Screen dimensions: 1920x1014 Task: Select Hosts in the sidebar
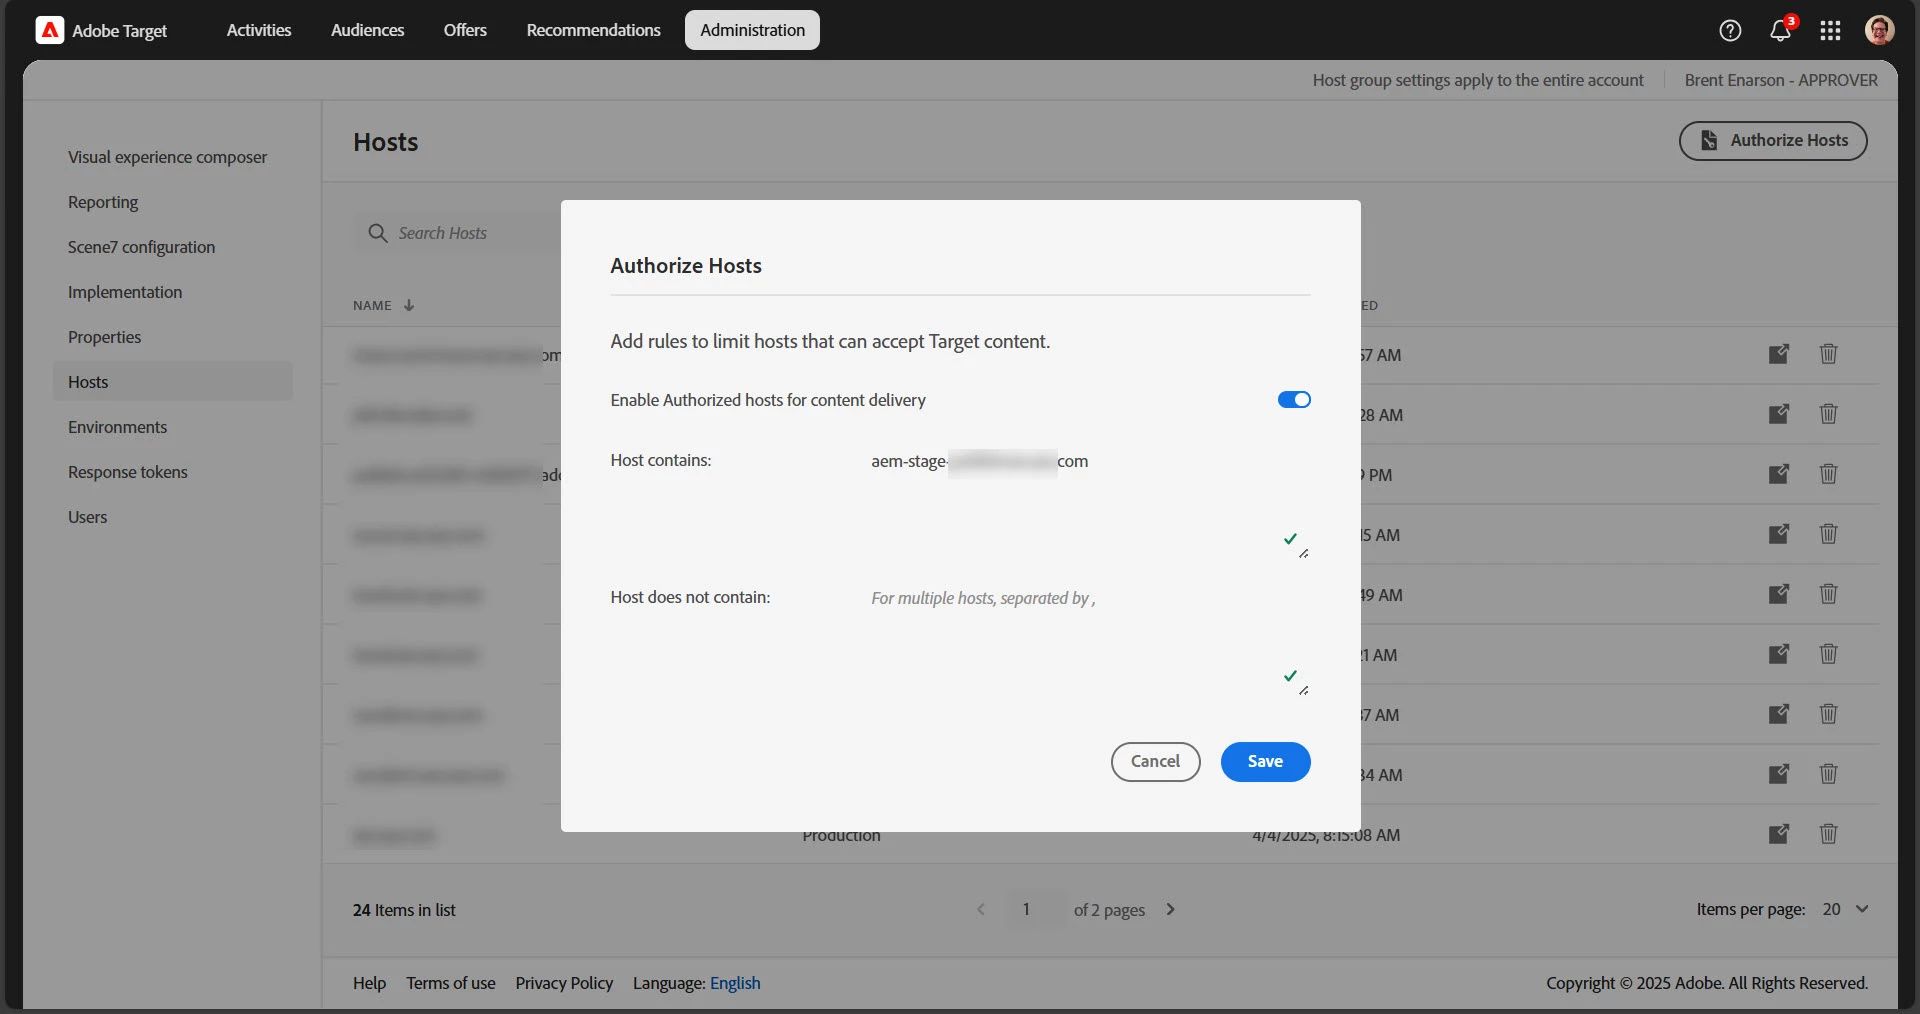click(173, 381)
